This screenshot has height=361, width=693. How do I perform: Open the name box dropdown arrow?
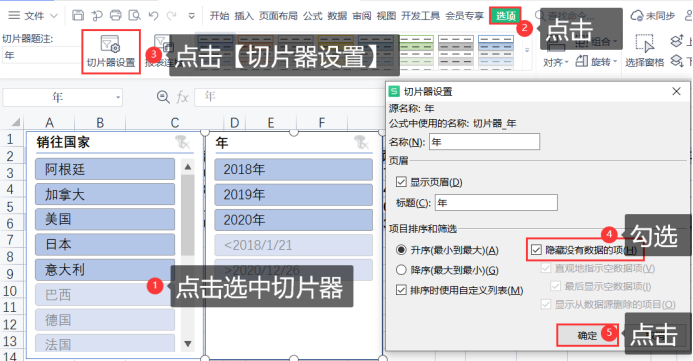tap(118, 97)
